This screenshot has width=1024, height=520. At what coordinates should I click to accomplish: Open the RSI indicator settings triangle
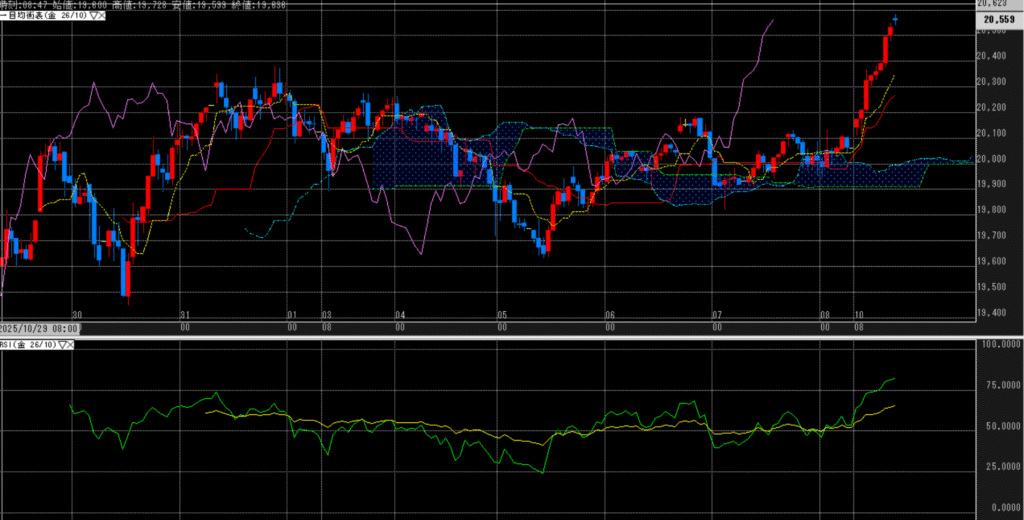(64, 344)
